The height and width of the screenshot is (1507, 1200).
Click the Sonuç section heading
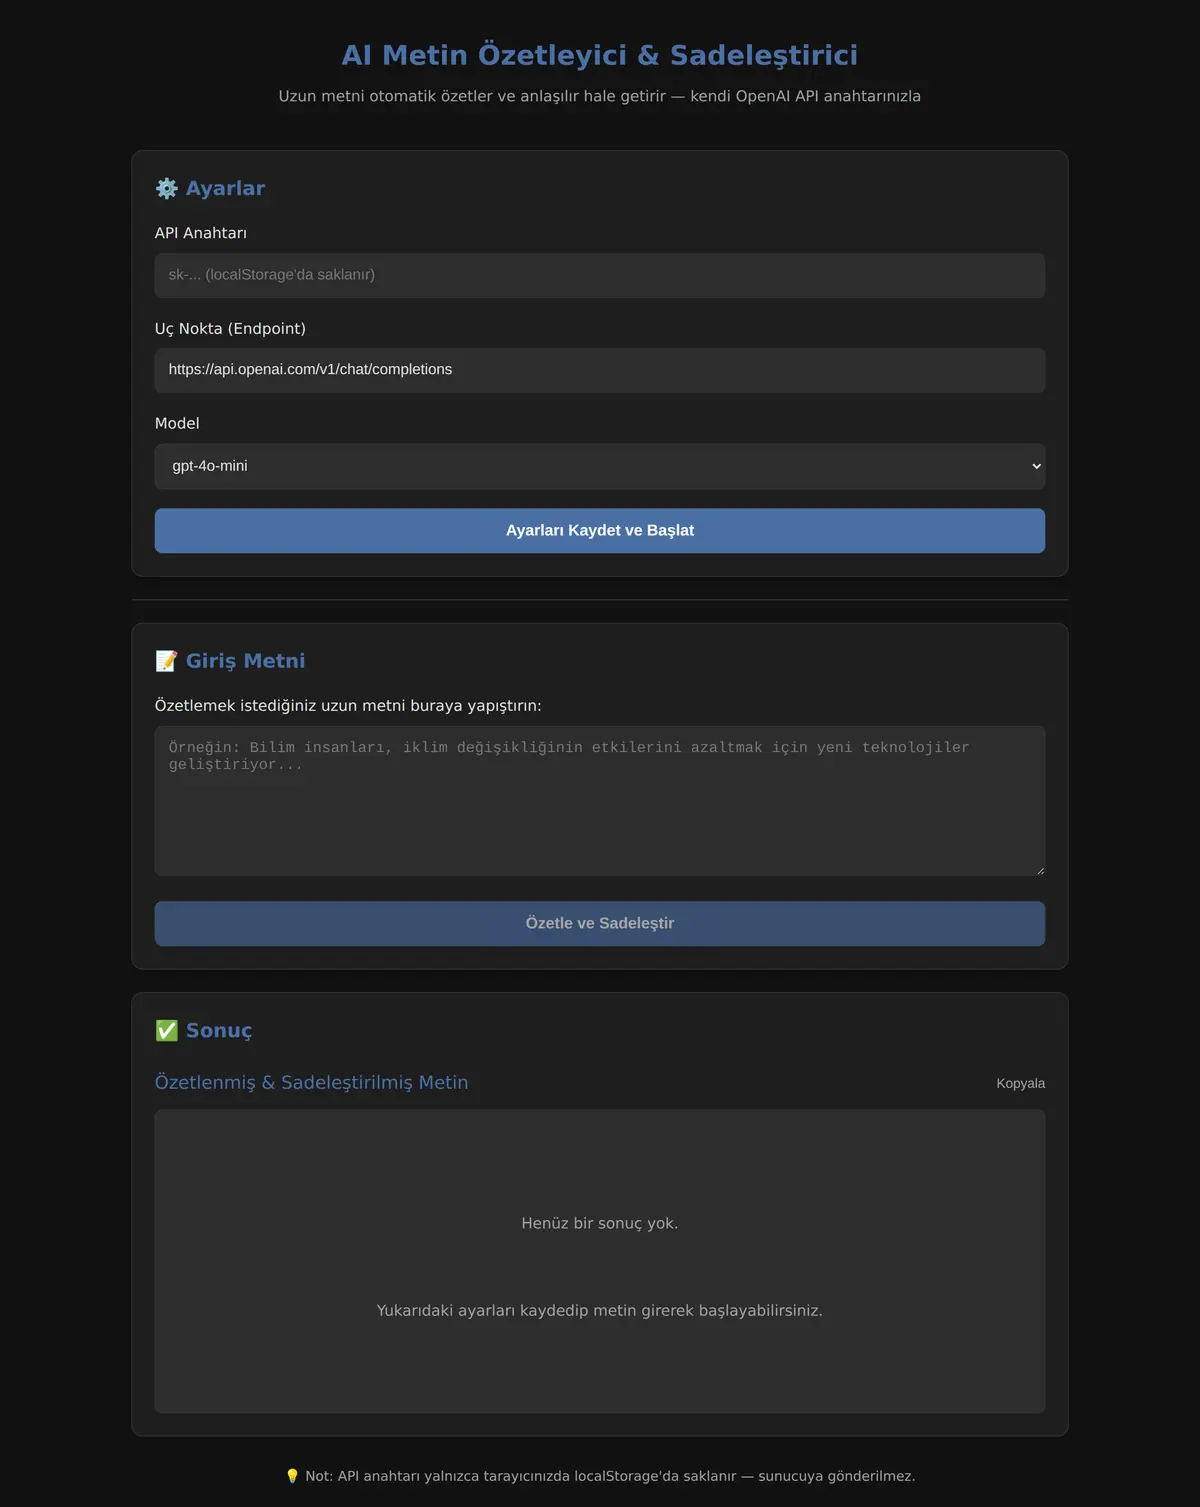[x=219, y=1031]
